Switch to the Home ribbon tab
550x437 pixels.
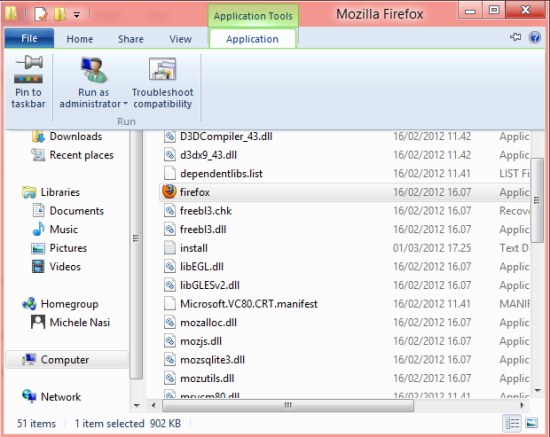[80, 39]
